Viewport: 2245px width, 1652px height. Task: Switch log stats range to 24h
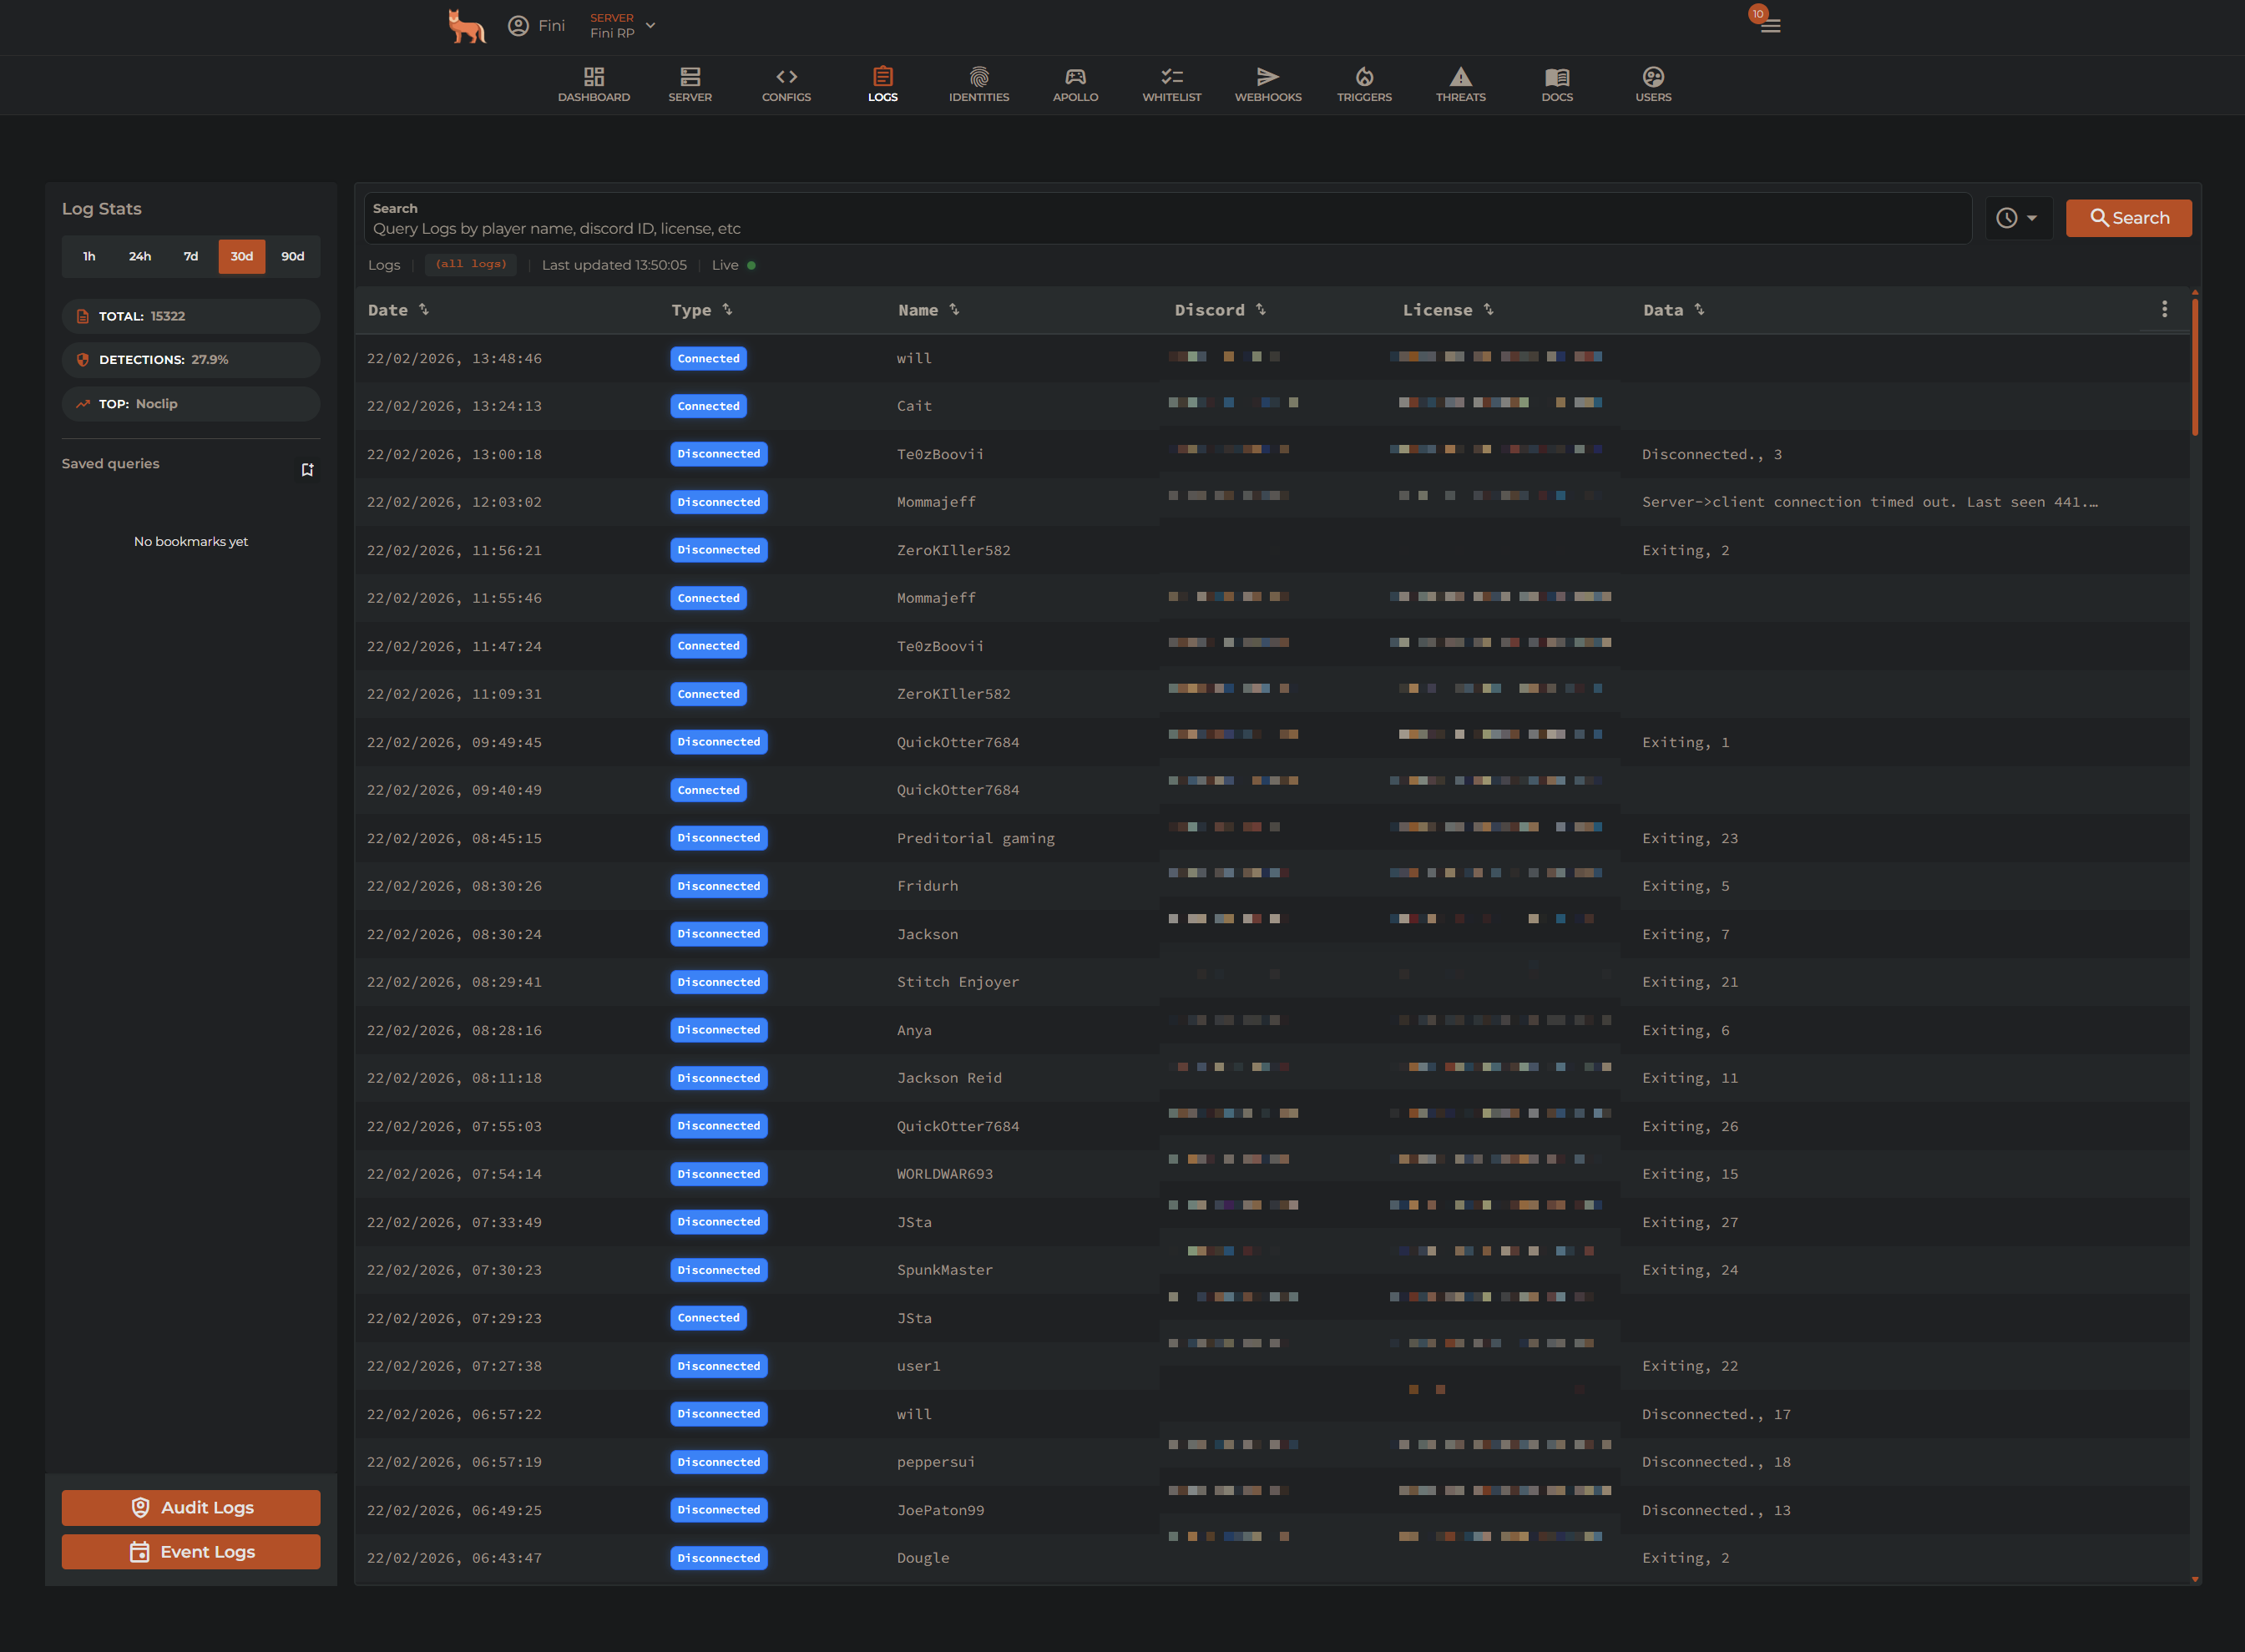click(x=139, y=256)
